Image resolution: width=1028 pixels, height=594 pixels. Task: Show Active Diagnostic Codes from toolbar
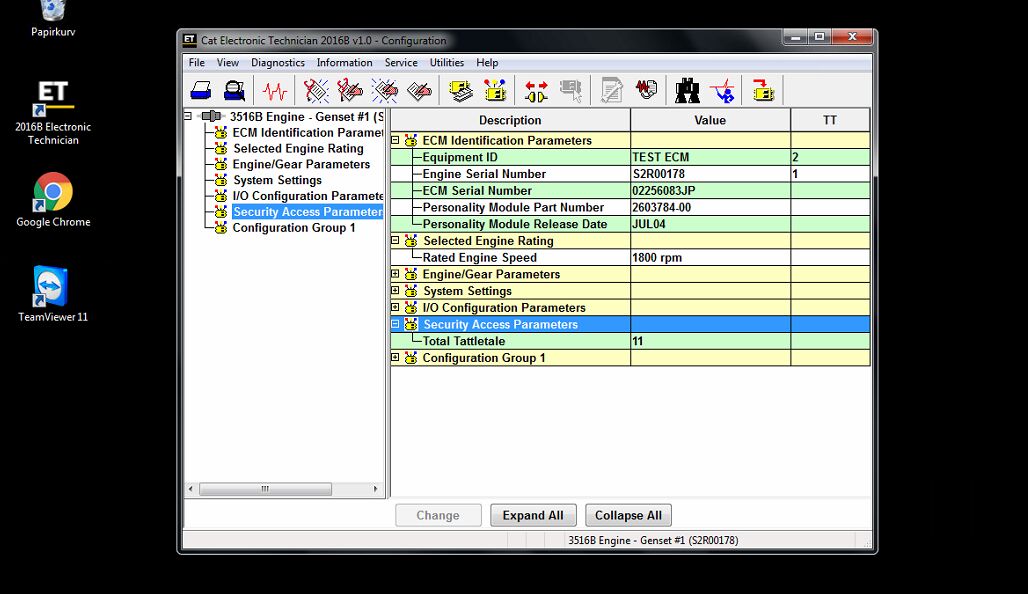point(315,90)
